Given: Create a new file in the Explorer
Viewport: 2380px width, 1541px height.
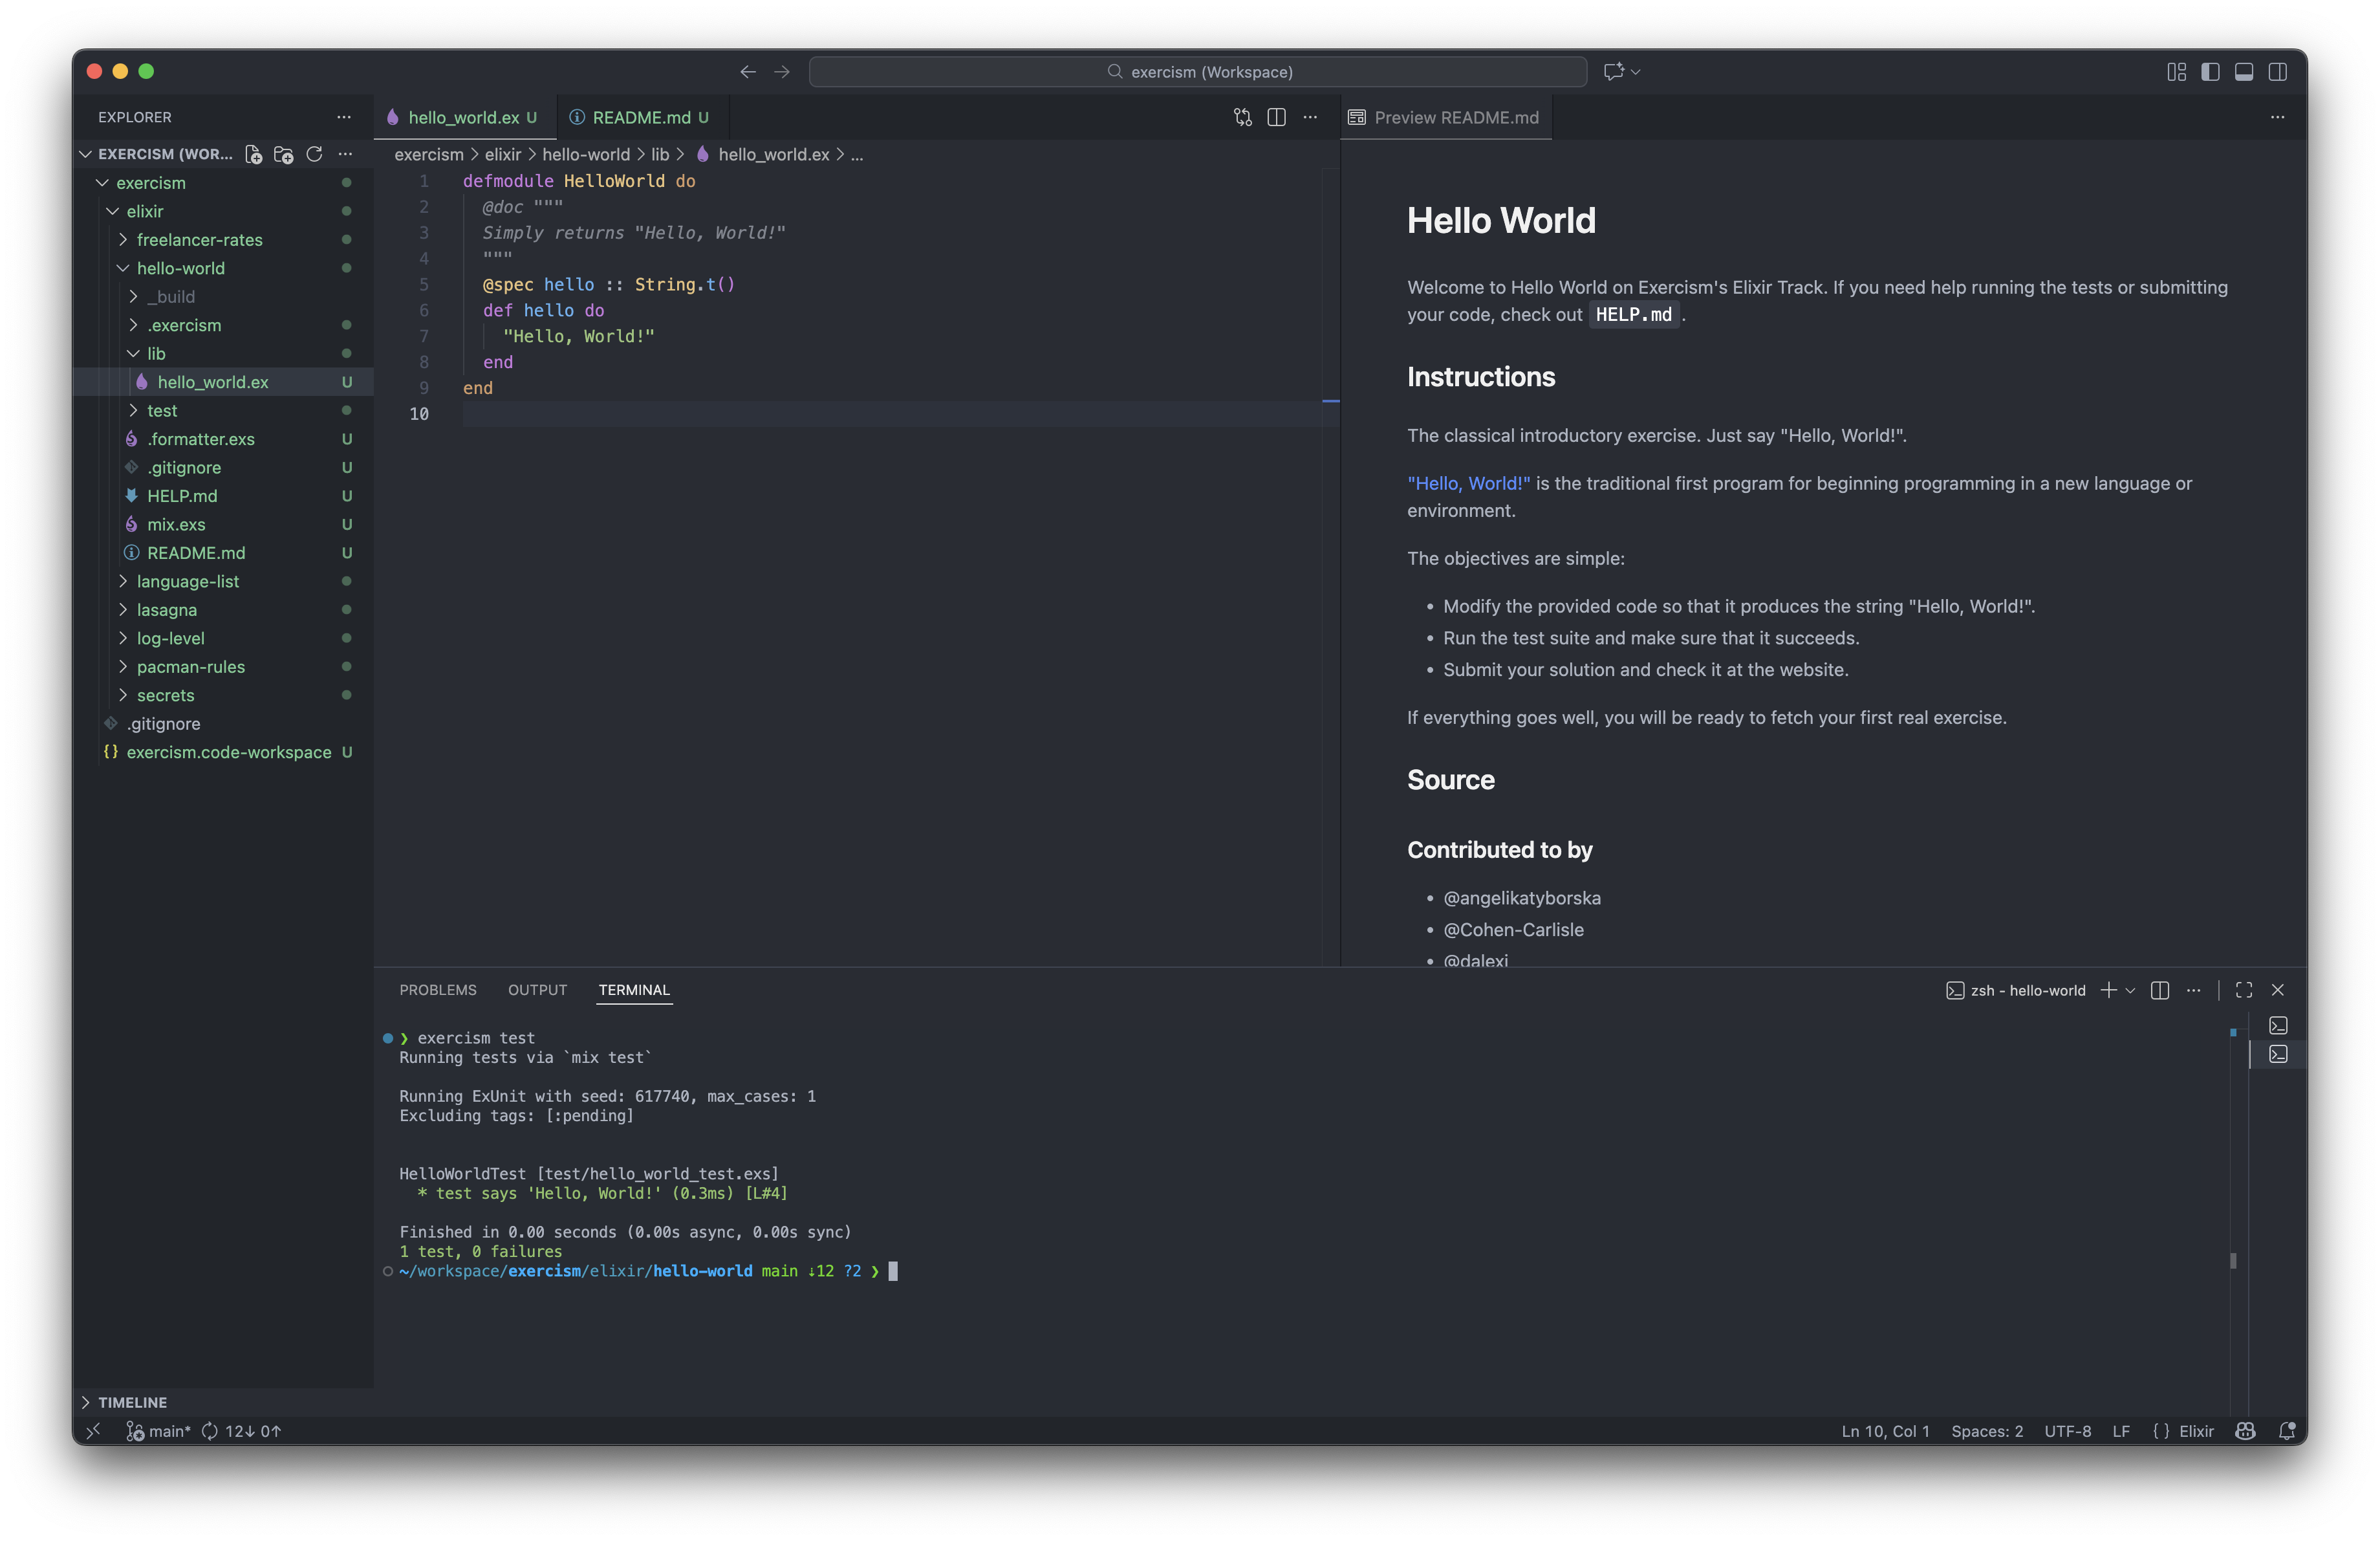Looking at the screenshot, I should tap(253, 155).
